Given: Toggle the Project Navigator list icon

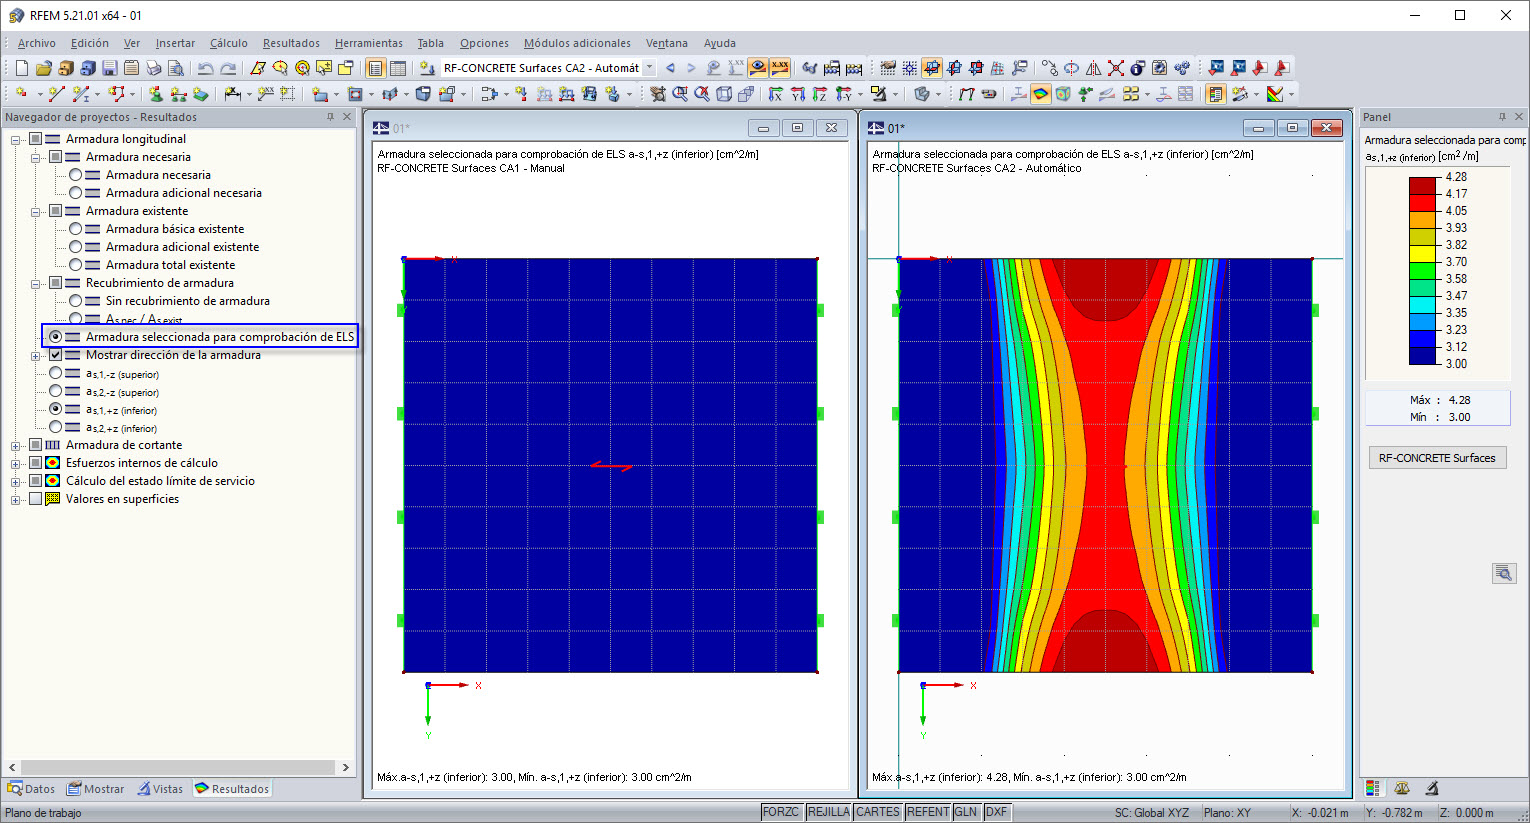Looking at the screenshot, I should click(375, 68).
